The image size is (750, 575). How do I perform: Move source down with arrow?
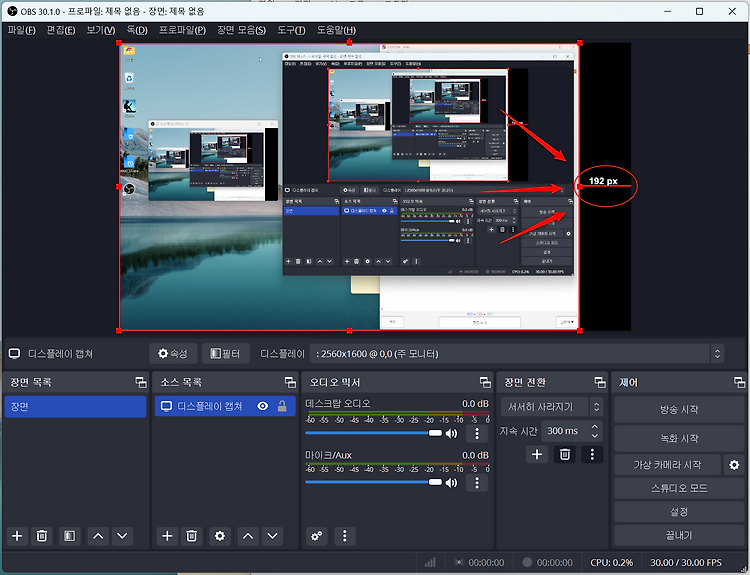point(272,536)
